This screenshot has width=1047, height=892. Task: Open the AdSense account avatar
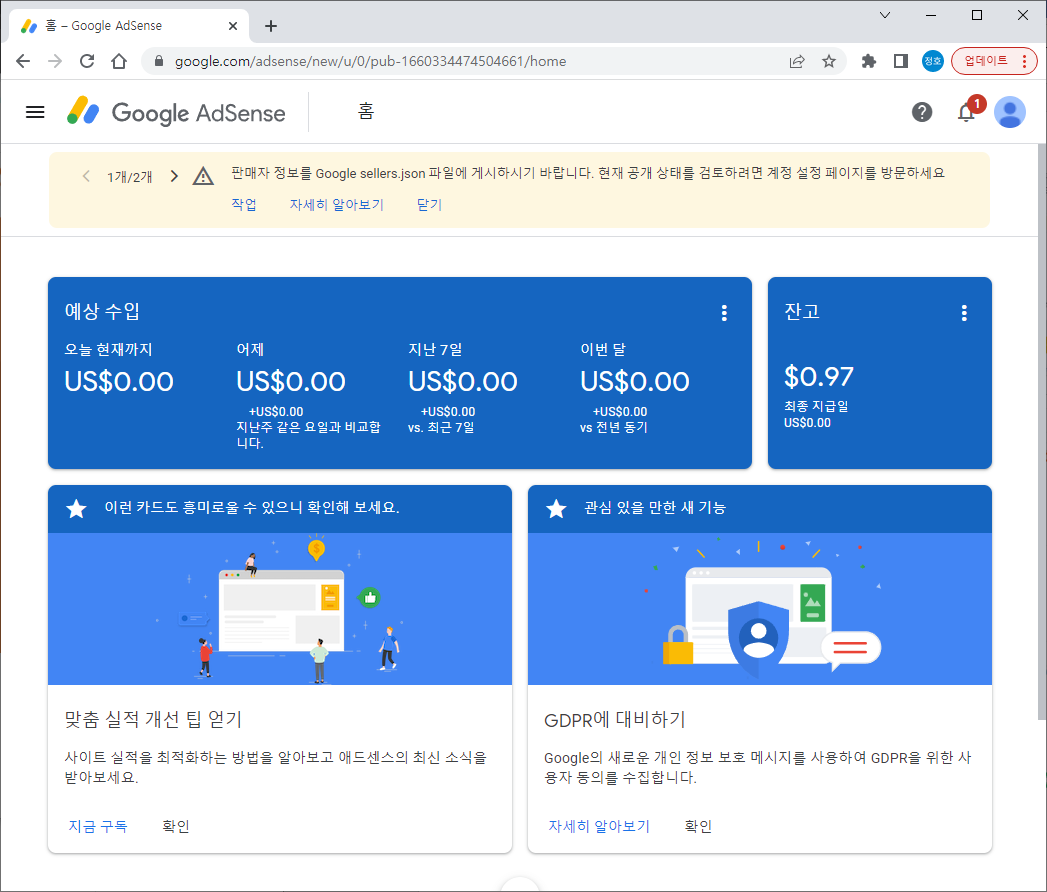click(1010, 112)
